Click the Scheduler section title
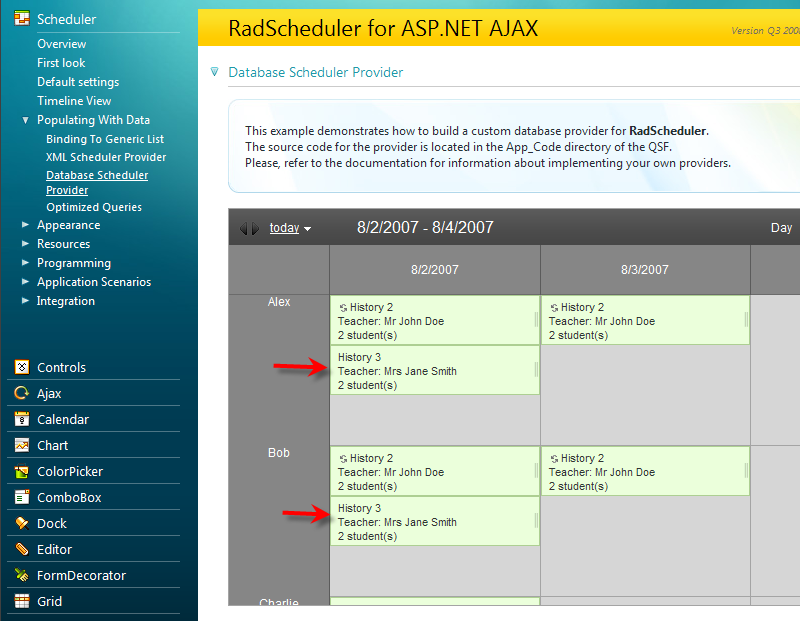The height and width of the screenshot is (621, 800). pyautogui.click(x=66, y=19)
